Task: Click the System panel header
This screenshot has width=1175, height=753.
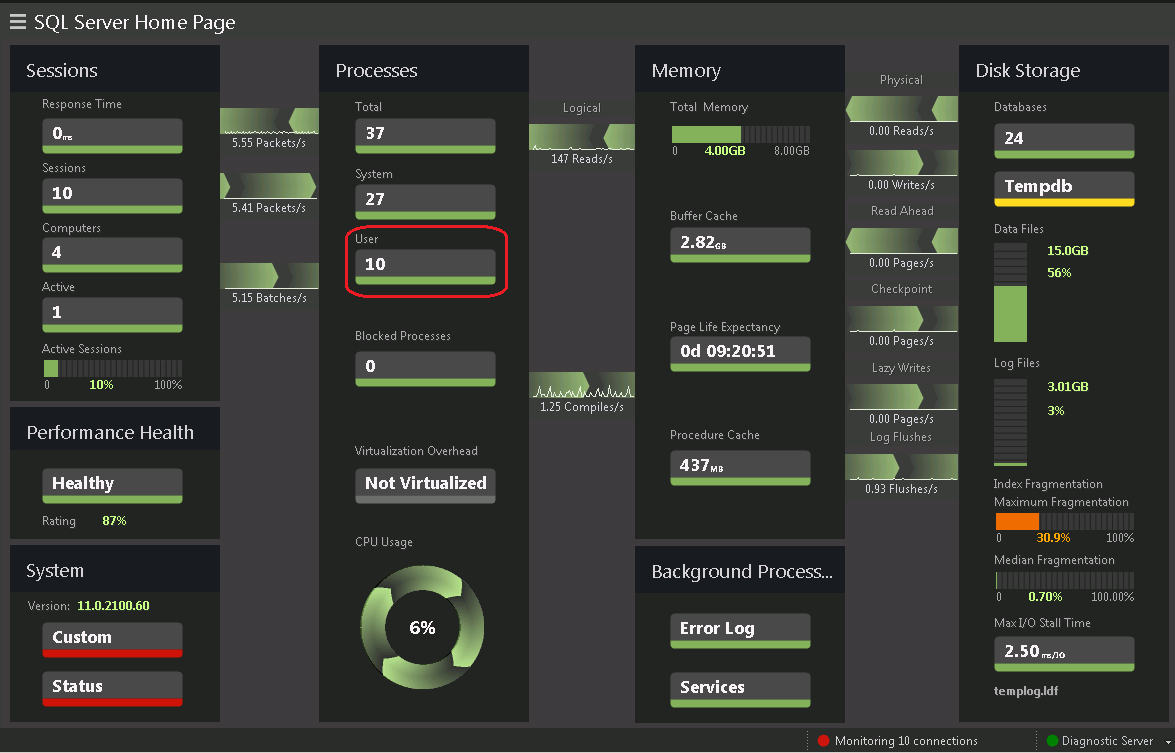Action: [115, 569]
